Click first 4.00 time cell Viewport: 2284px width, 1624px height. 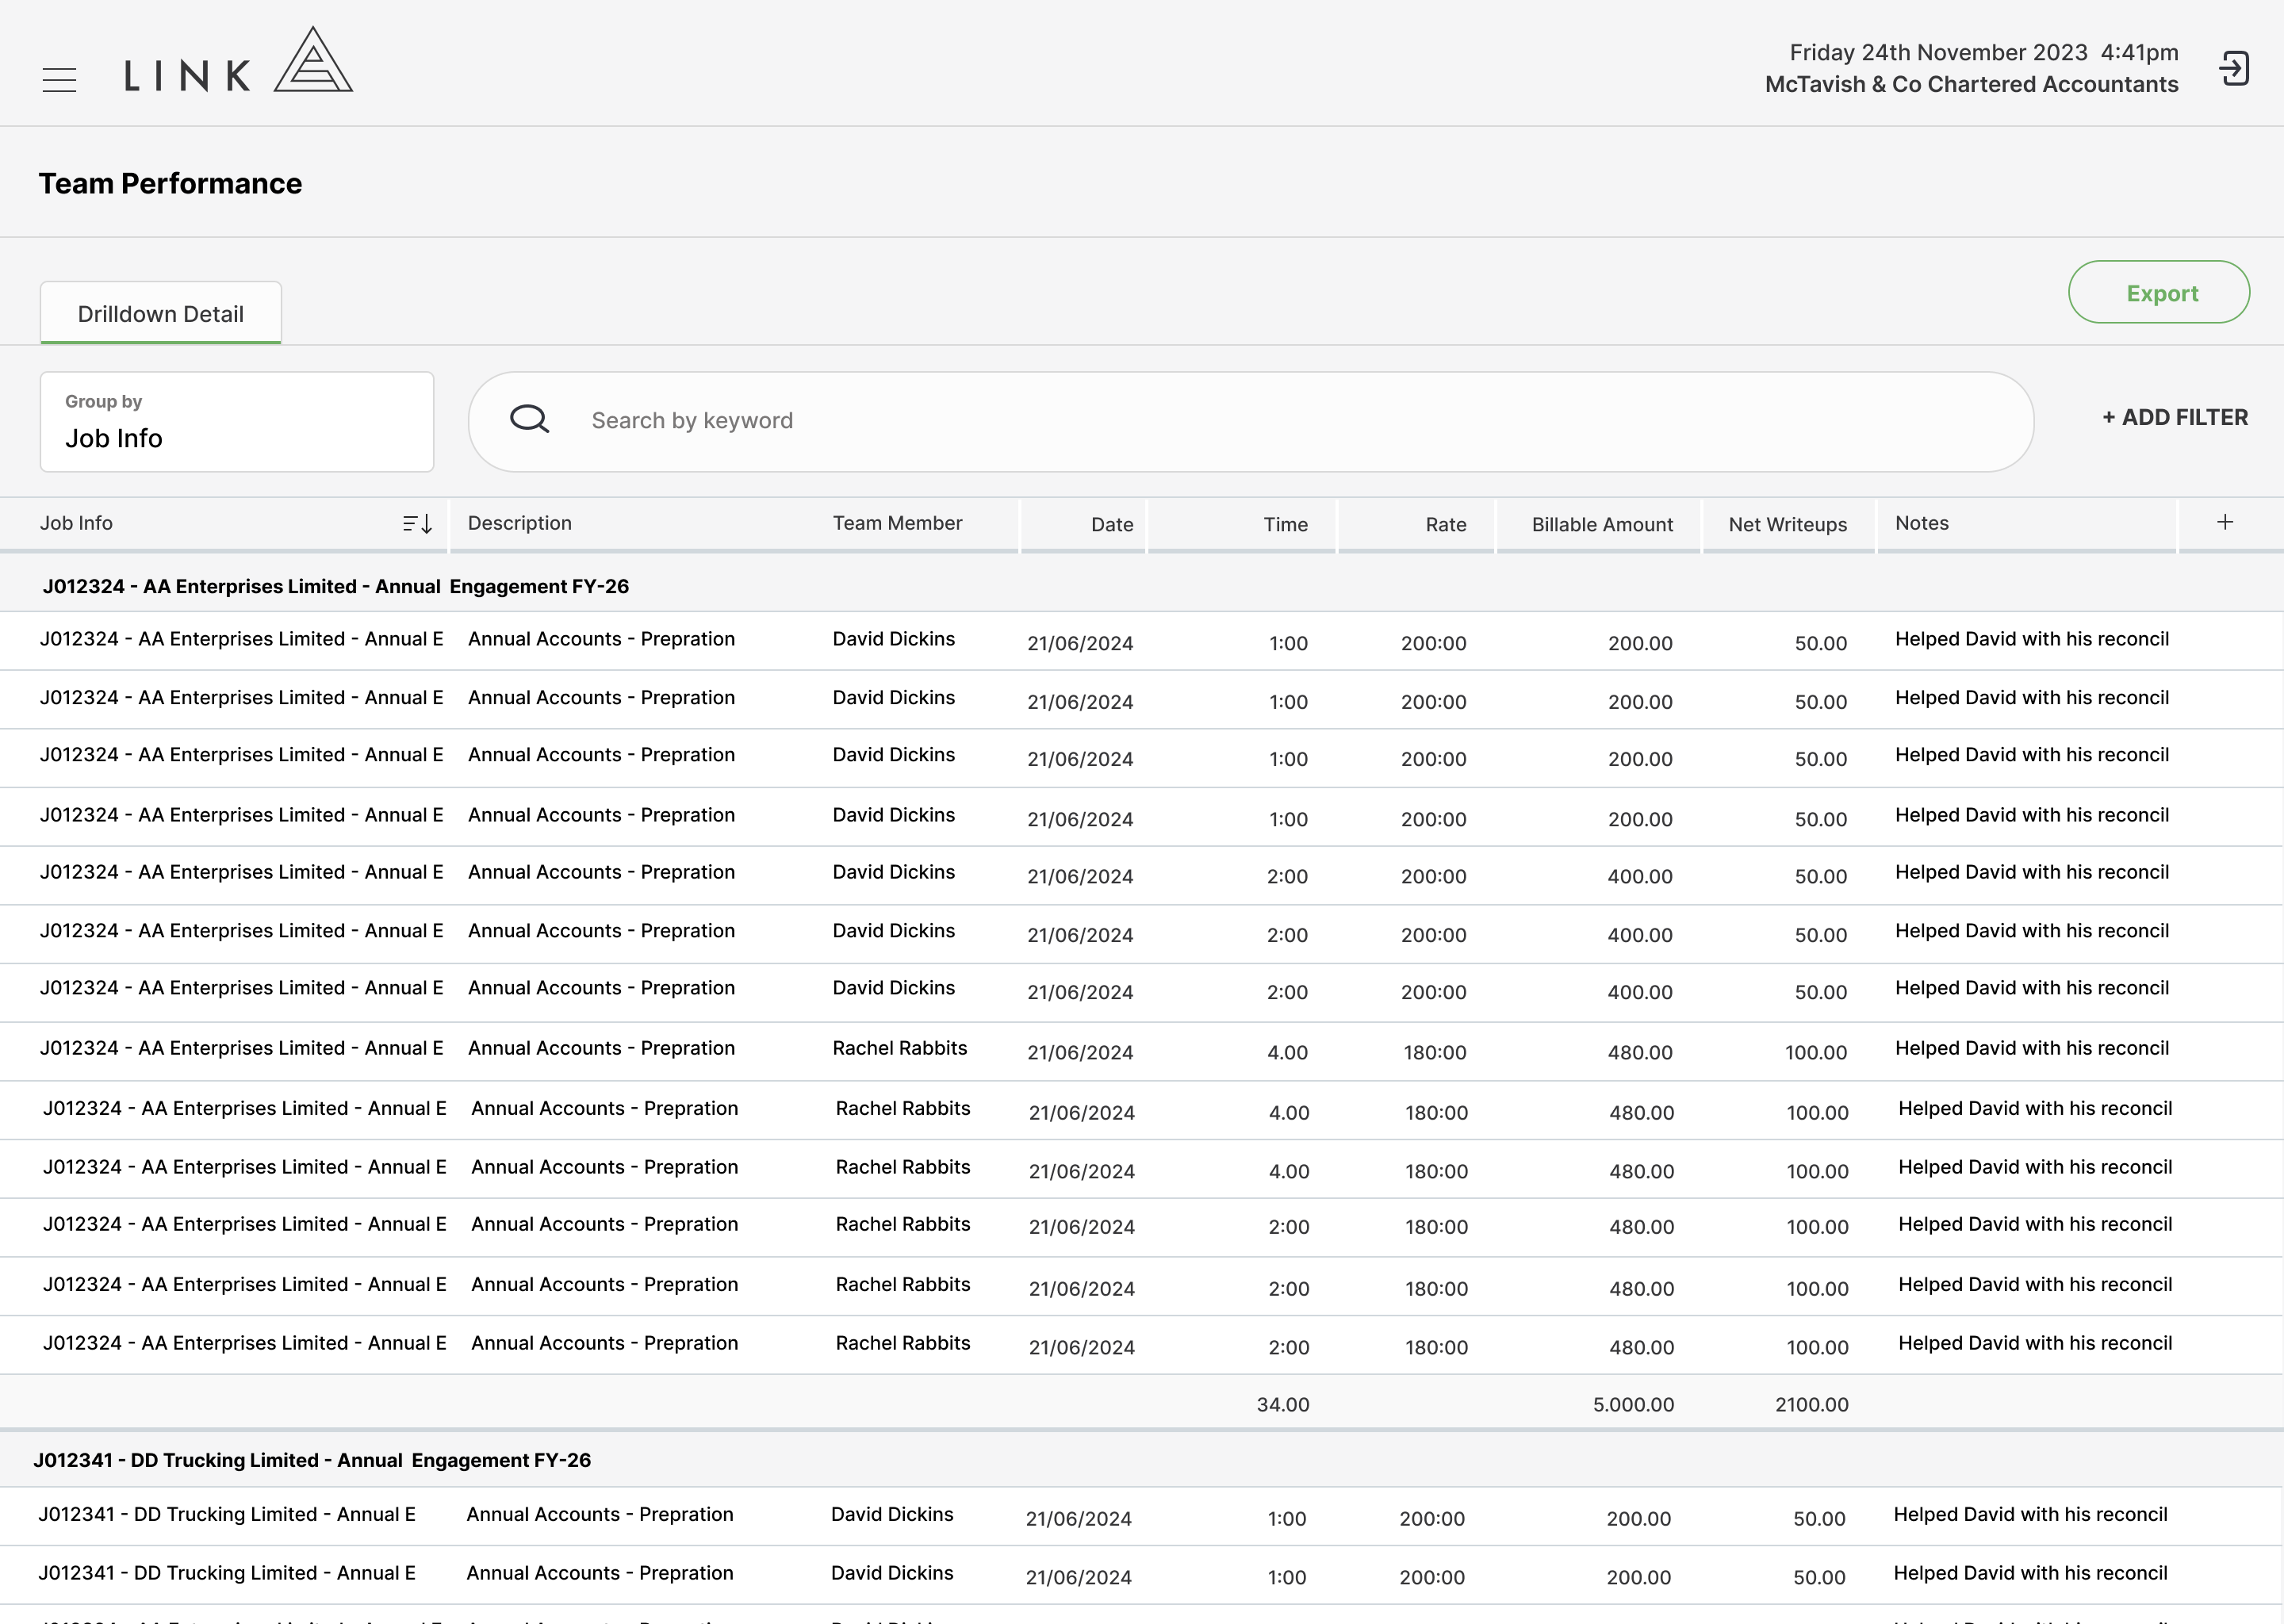click(1287, 1052)
